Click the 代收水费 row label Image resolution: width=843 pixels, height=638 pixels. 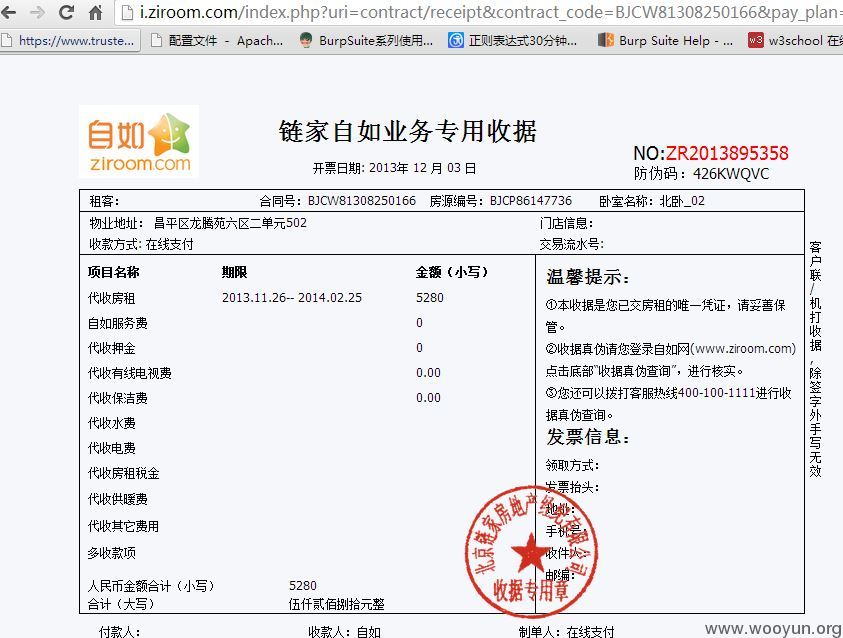tap(111, 423)
